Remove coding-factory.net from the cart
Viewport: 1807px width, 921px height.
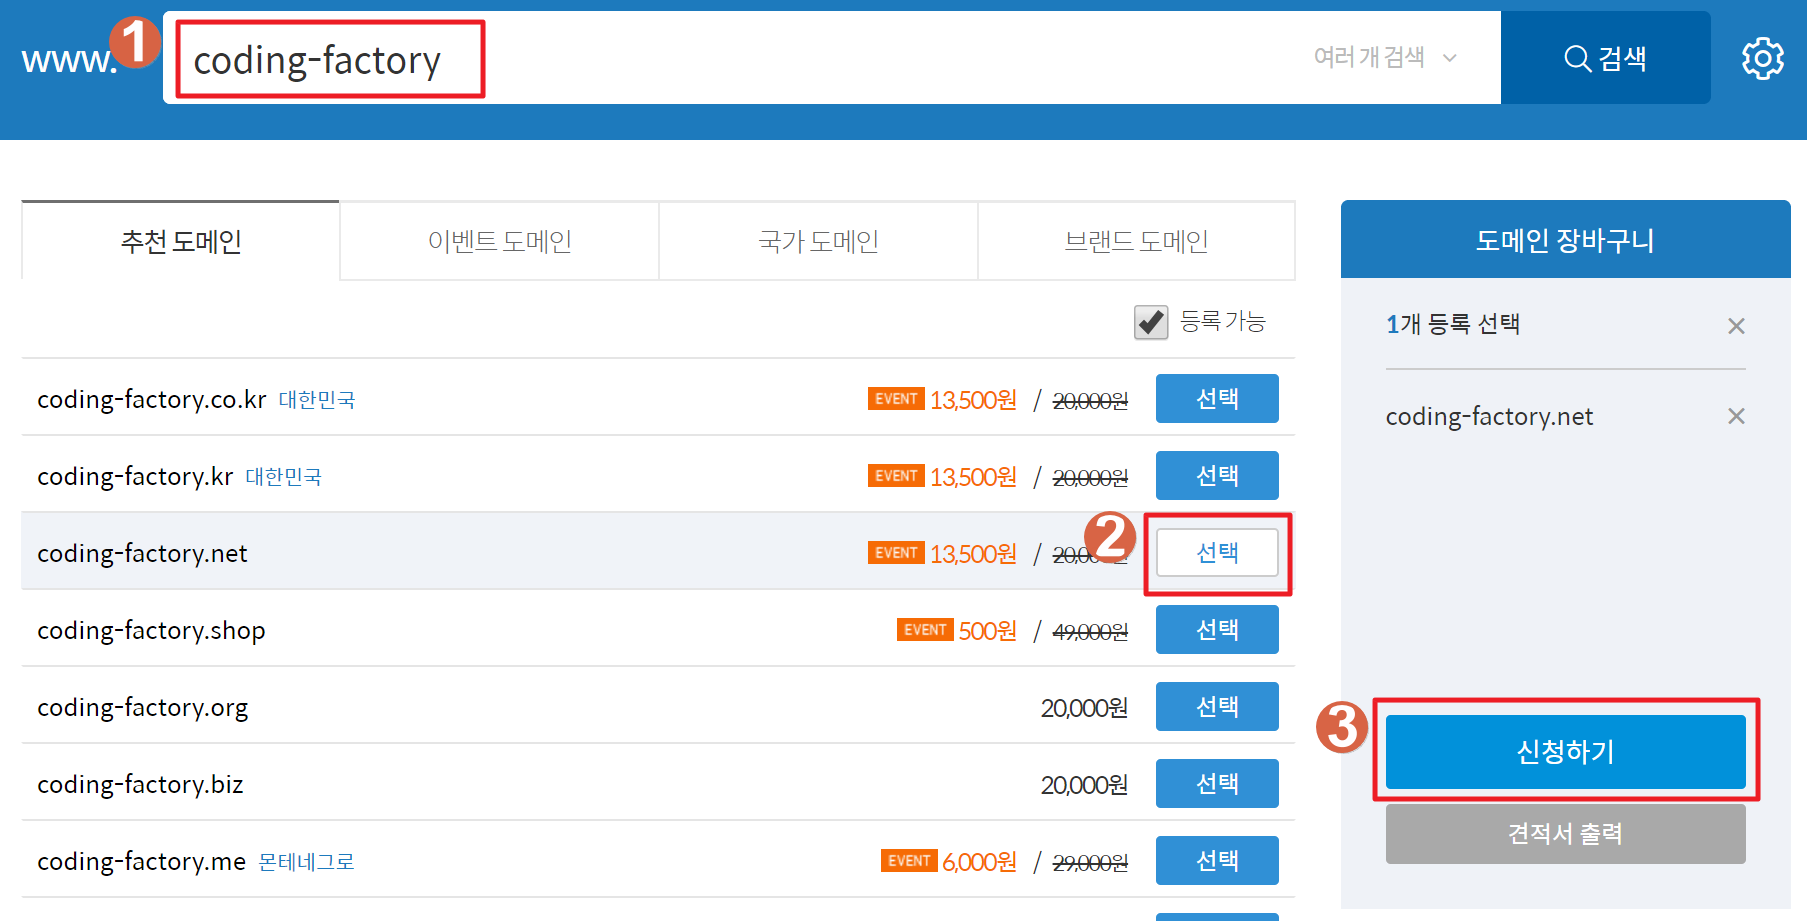pyautogui.click(x=1737, y=416)
